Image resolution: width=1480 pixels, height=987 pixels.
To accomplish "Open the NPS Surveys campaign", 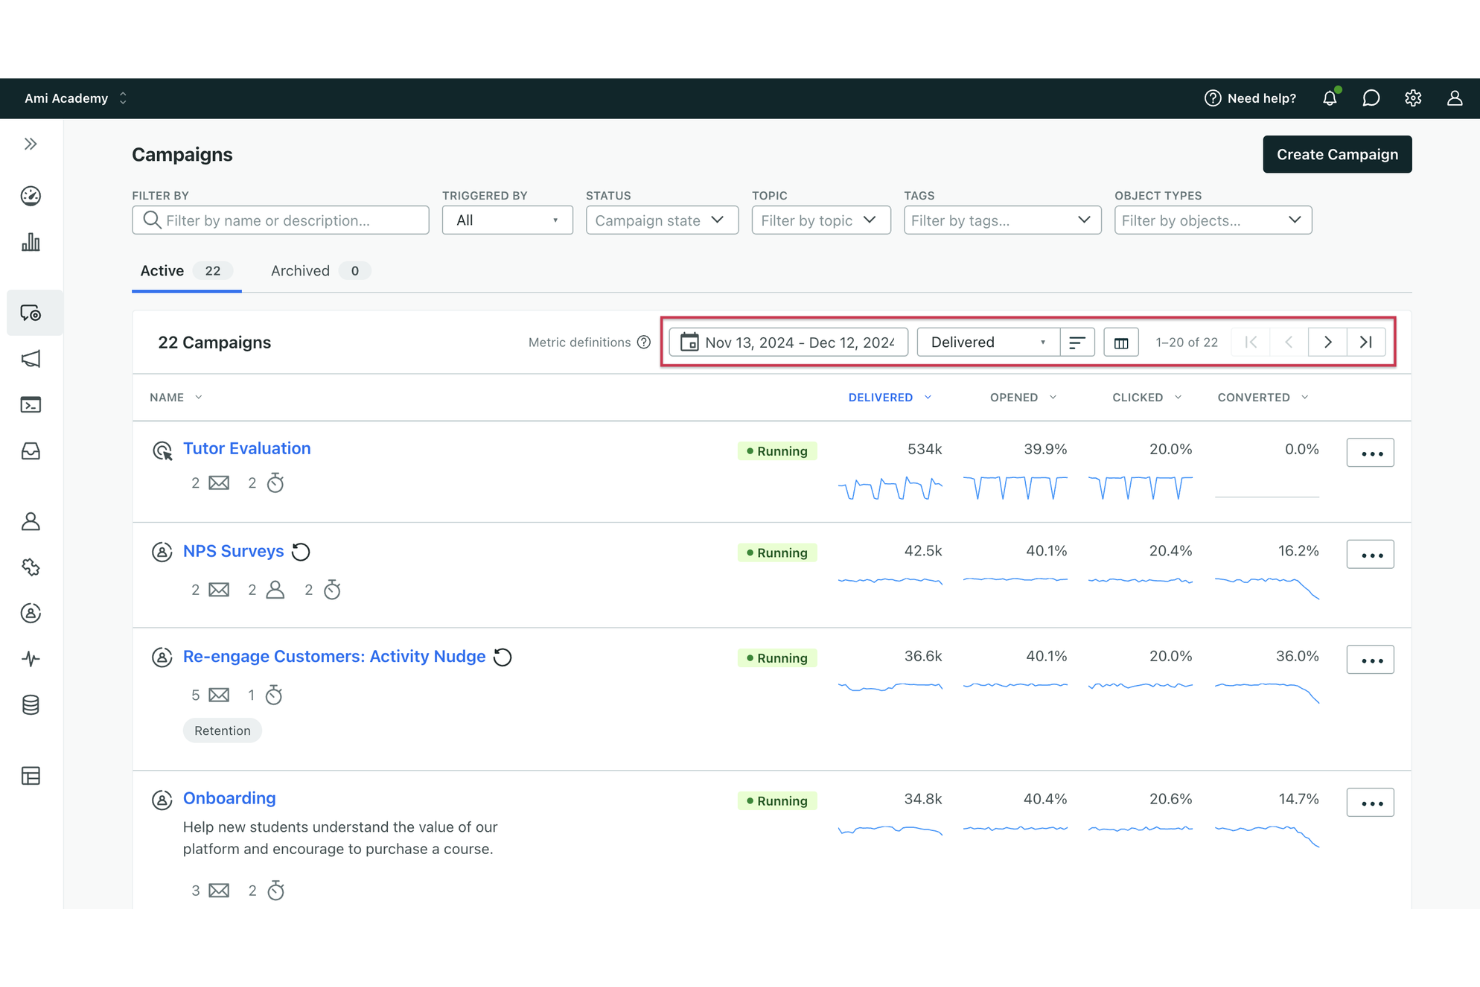I will click(233, 551).
